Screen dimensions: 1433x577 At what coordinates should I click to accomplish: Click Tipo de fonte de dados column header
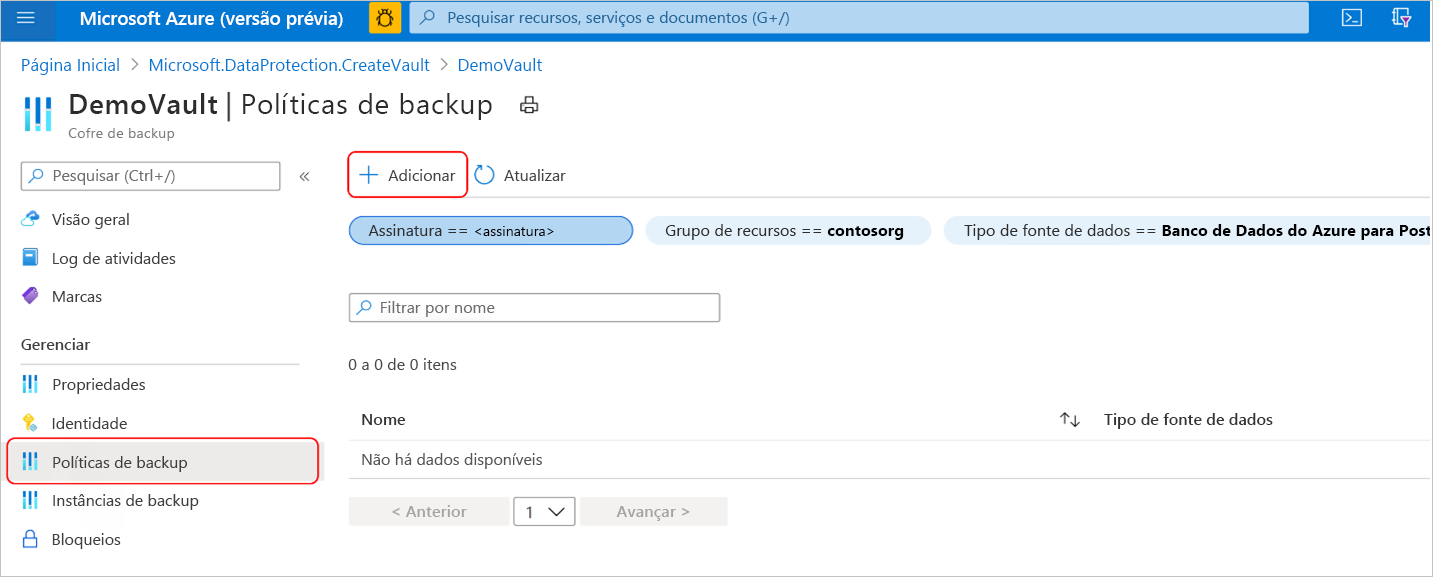(1188, 420)
